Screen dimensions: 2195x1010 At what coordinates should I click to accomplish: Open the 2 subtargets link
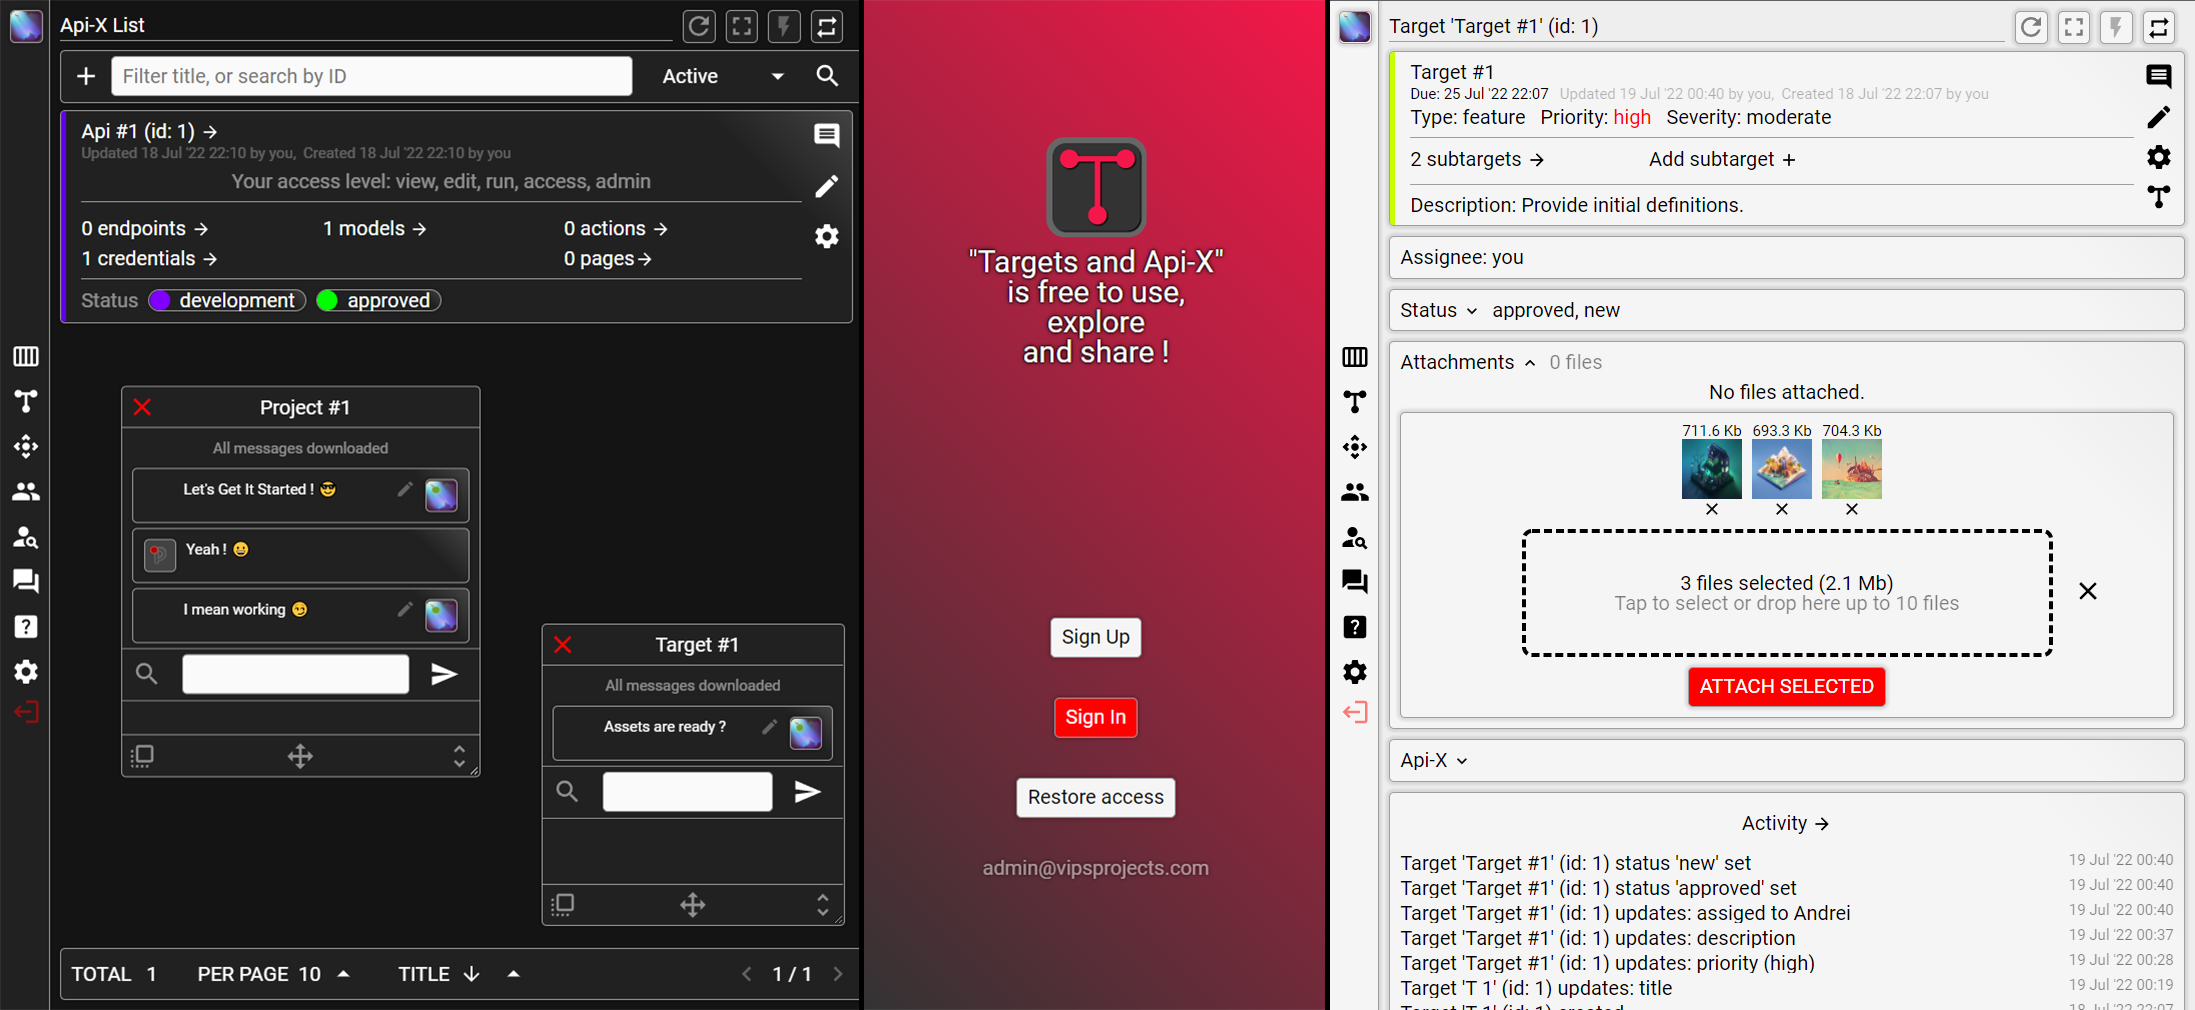tap(1477, 160)
